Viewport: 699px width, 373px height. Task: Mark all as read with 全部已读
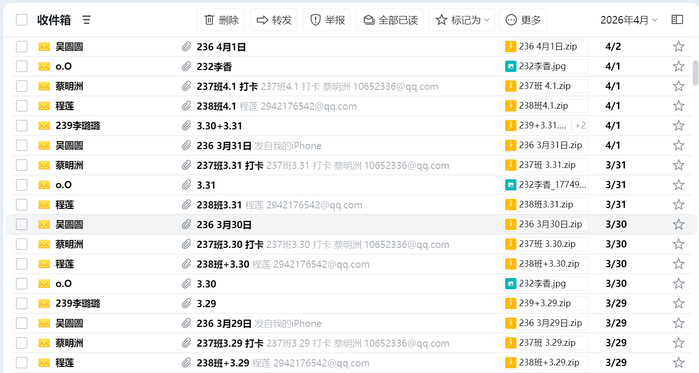pos(390,20)
